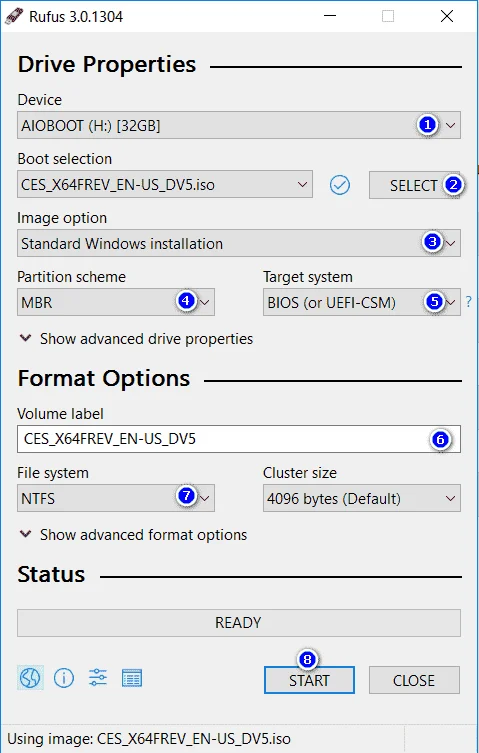Click the Device label

pos(40,100)
